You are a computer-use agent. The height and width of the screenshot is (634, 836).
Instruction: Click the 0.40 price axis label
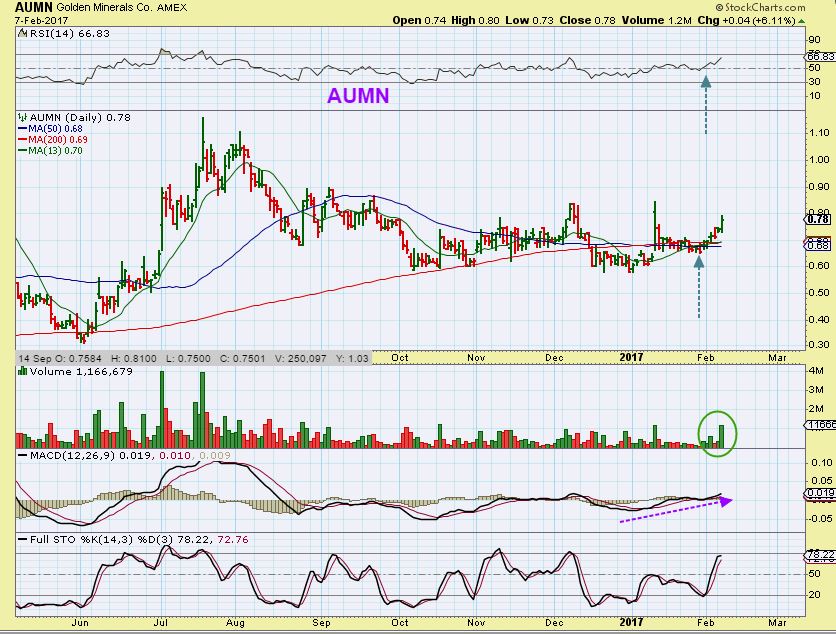coord(818,319)
